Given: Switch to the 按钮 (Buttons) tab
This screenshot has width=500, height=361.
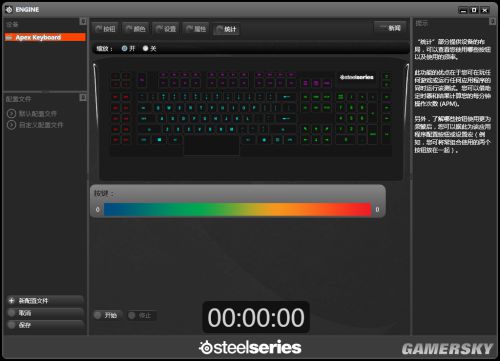Looking at the screenshot, I should 105,29.
